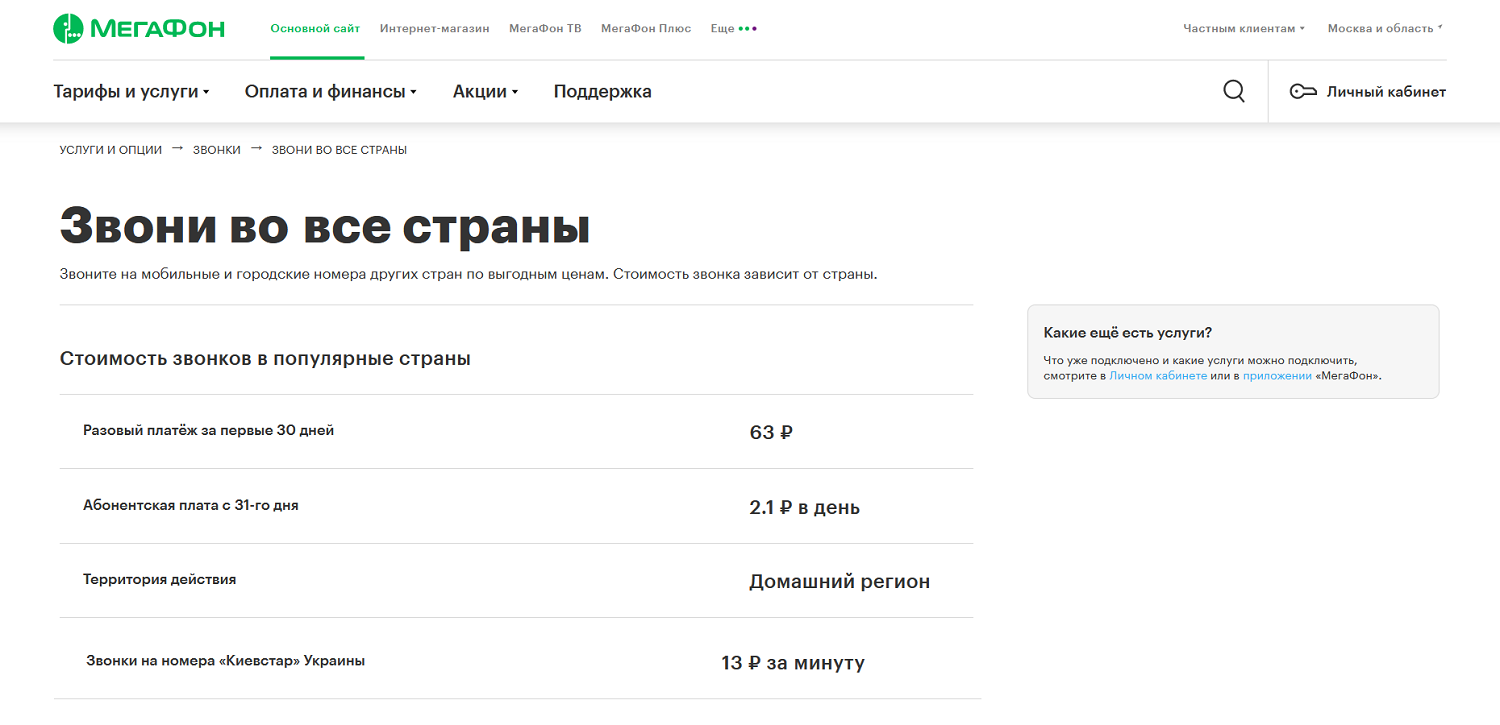Expand Оплата и финансы menu
The width and height of the screenshot is (1500, 725).
click(330, 92)
